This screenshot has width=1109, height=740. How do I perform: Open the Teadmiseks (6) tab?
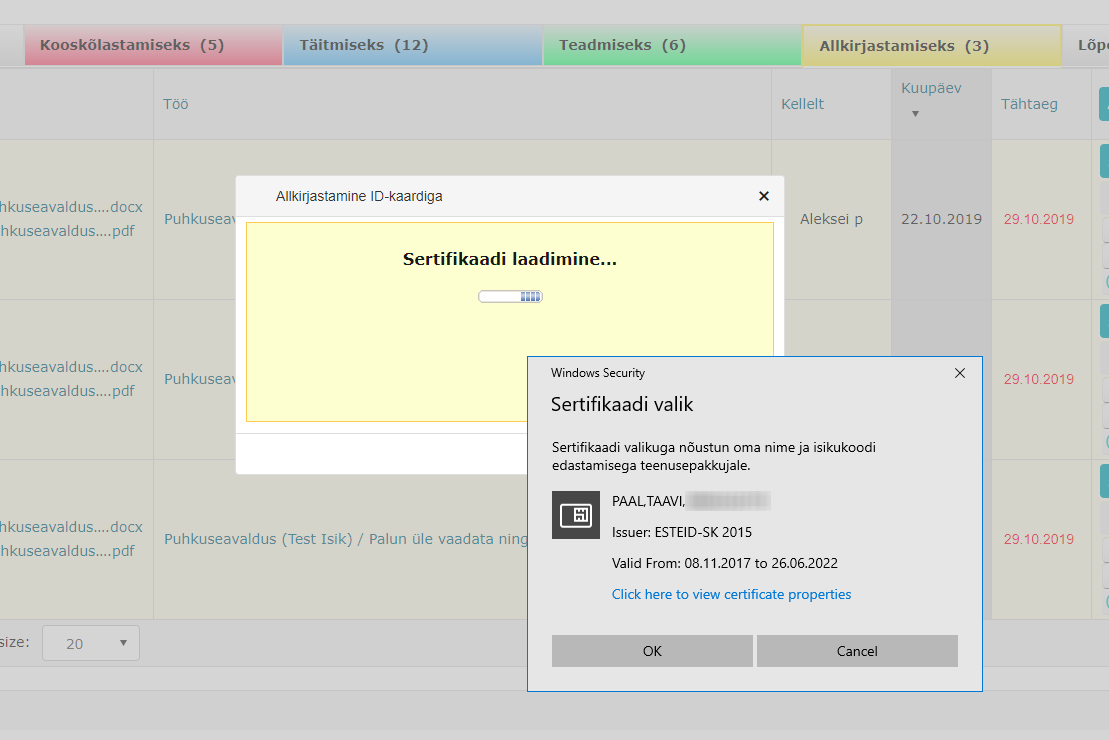coord(672,45)
